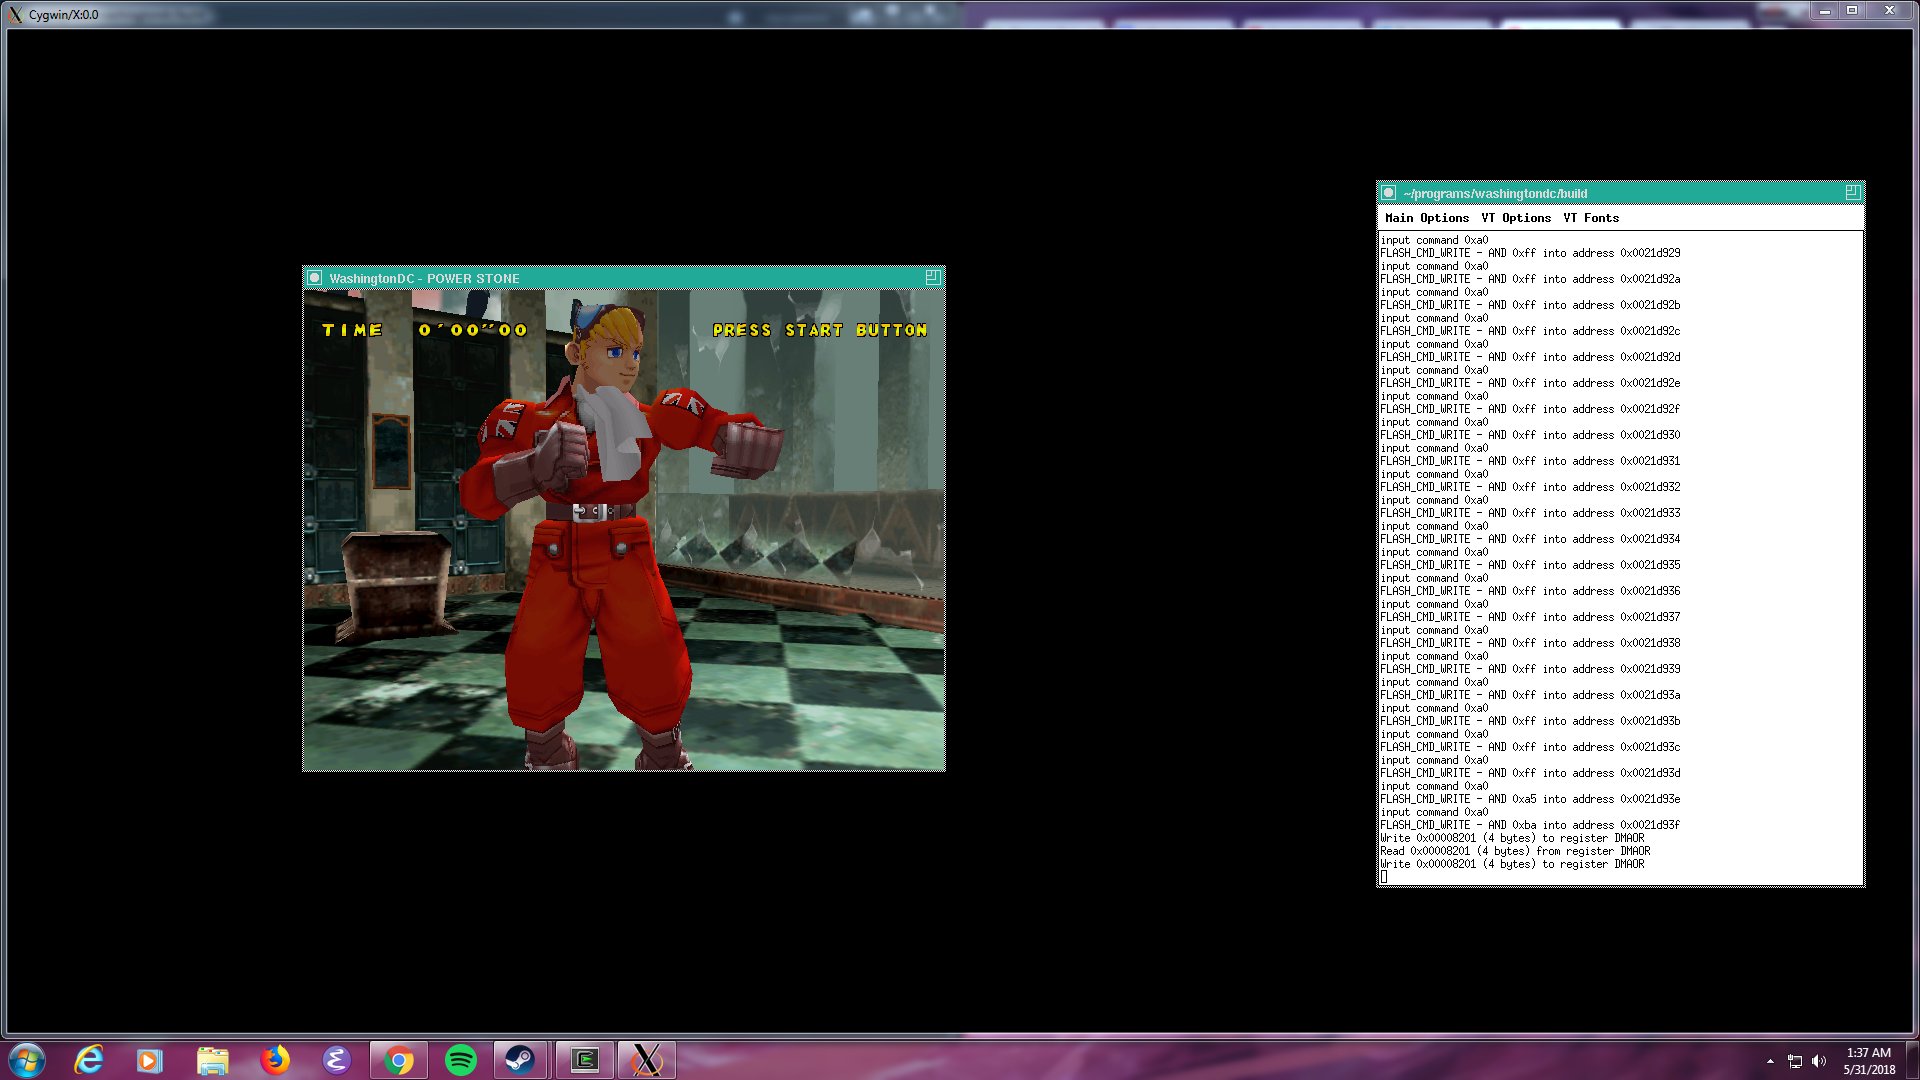
Task: Click line 'AND 0xa5 into address 0x0021d93e'
Action: pyautogui.click(x=1530, y=799)
